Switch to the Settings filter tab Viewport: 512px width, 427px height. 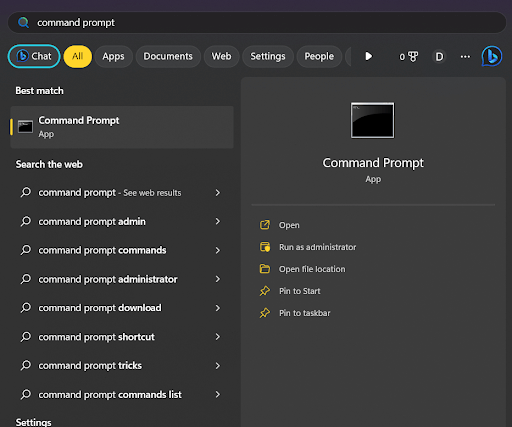(268, 56)
